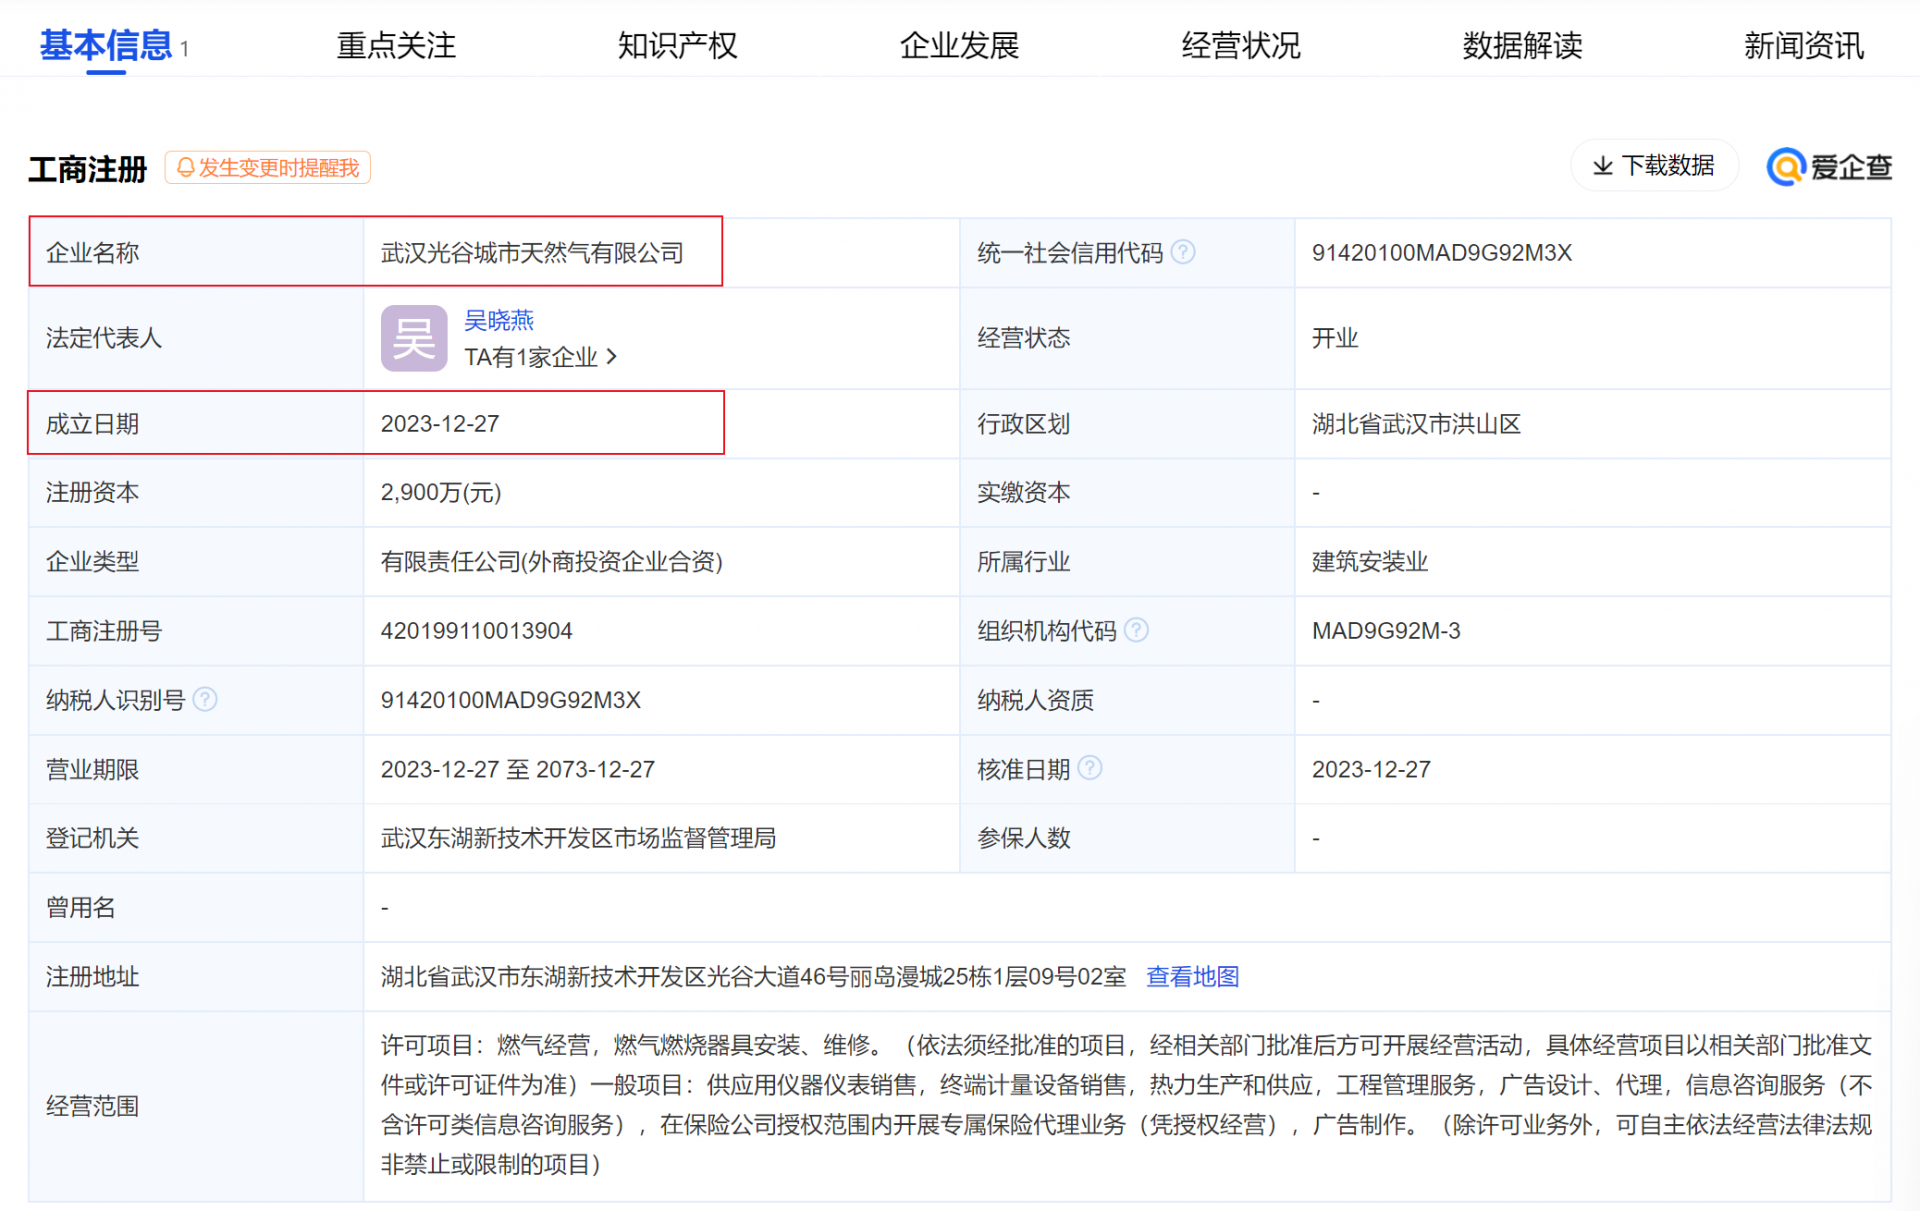1920x1211 pixels.
Task: Click the 下载数据 download button
Action: coord(1654,166)
